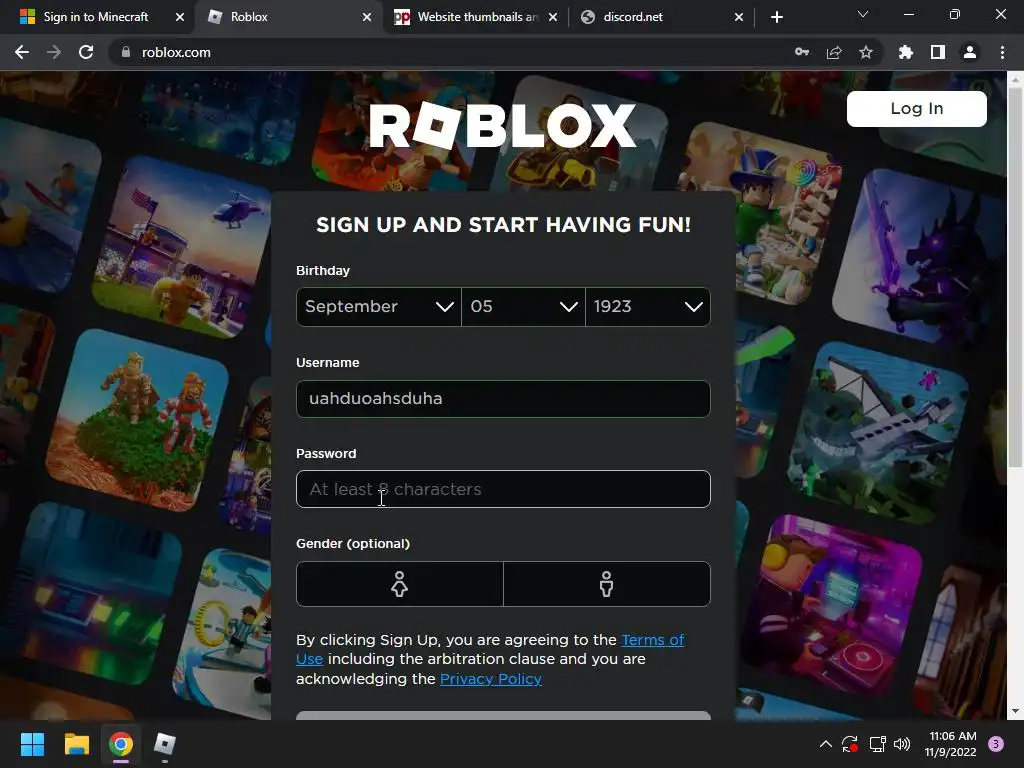Close the Chrome window

coord(1000,14)
